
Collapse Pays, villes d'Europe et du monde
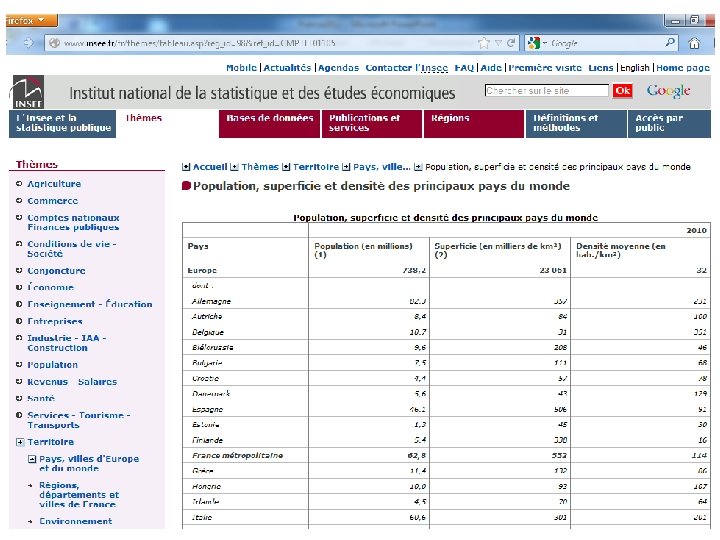[32, 459]
